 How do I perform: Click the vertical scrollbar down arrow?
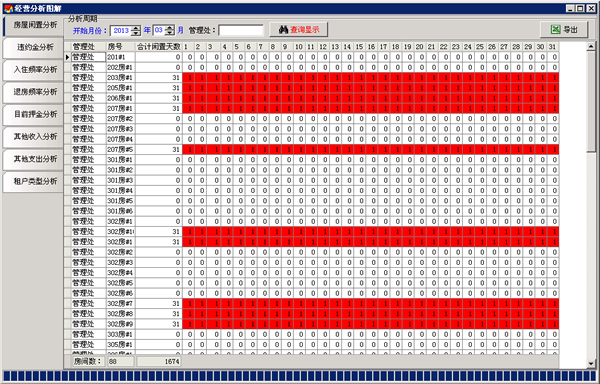coord(591,363)
